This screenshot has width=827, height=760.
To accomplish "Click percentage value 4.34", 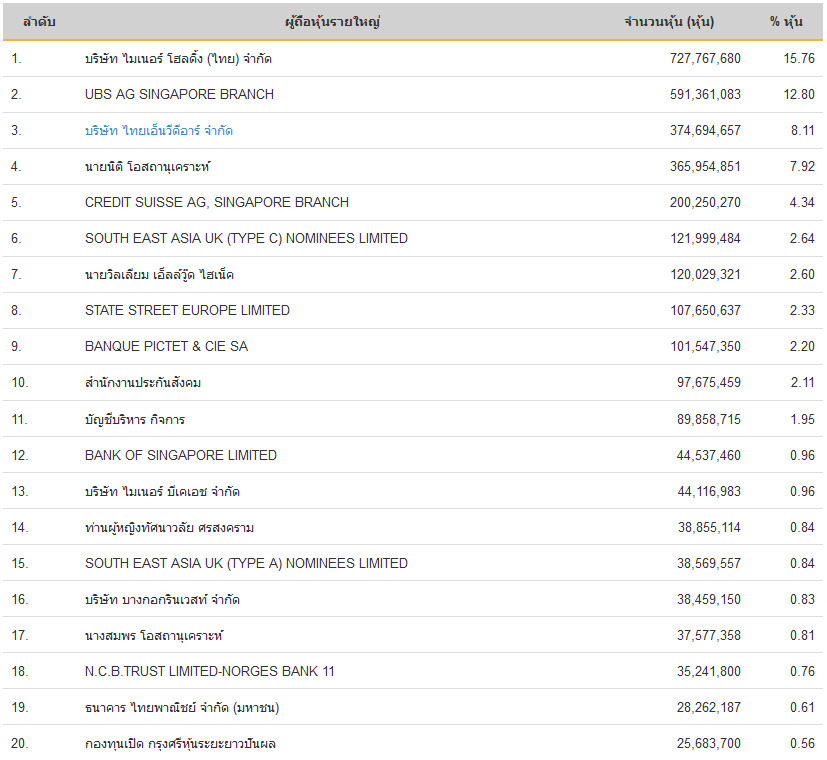I will coord(802,203).
